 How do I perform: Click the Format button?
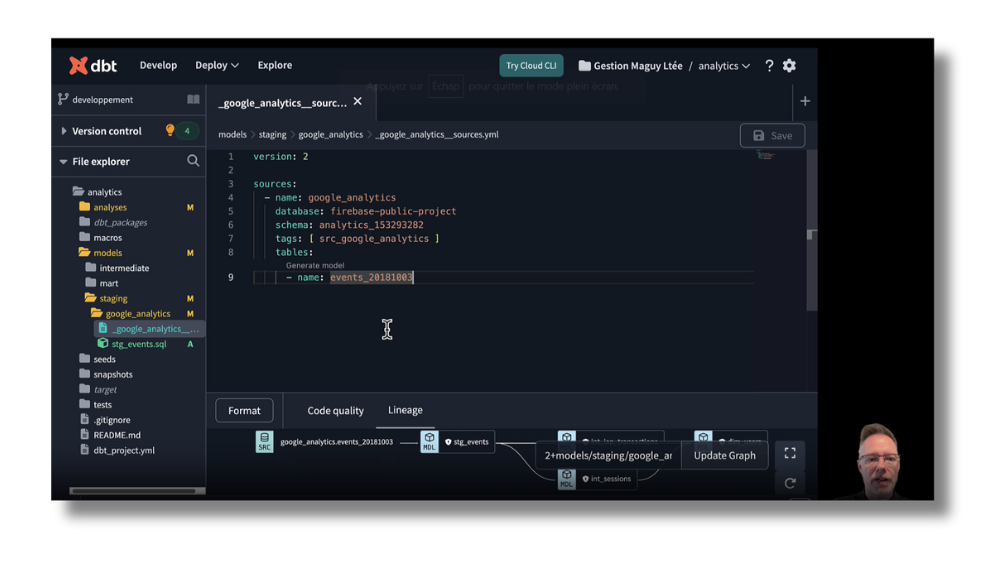(x=244, y=411)
